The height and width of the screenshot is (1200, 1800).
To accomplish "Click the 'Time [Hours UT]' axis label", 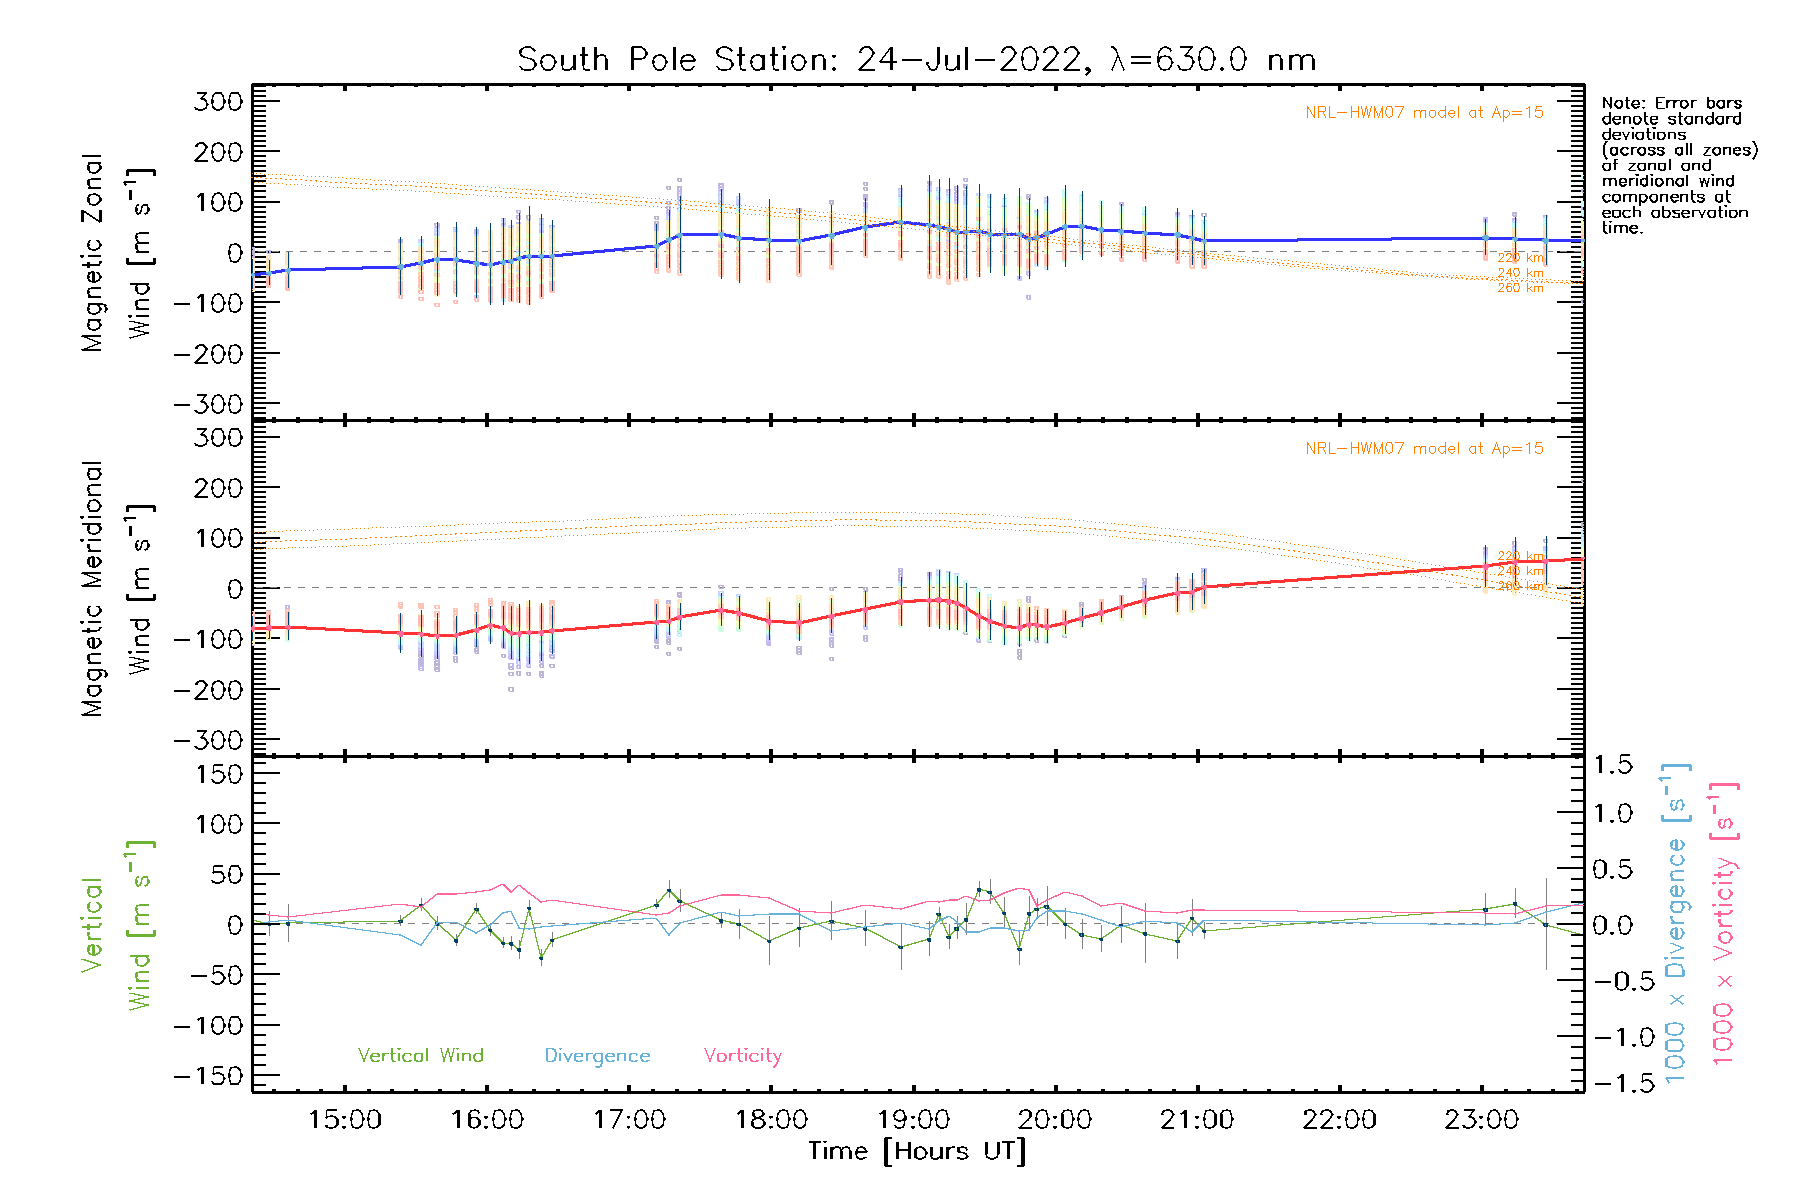I will [x=917, y=1151].
